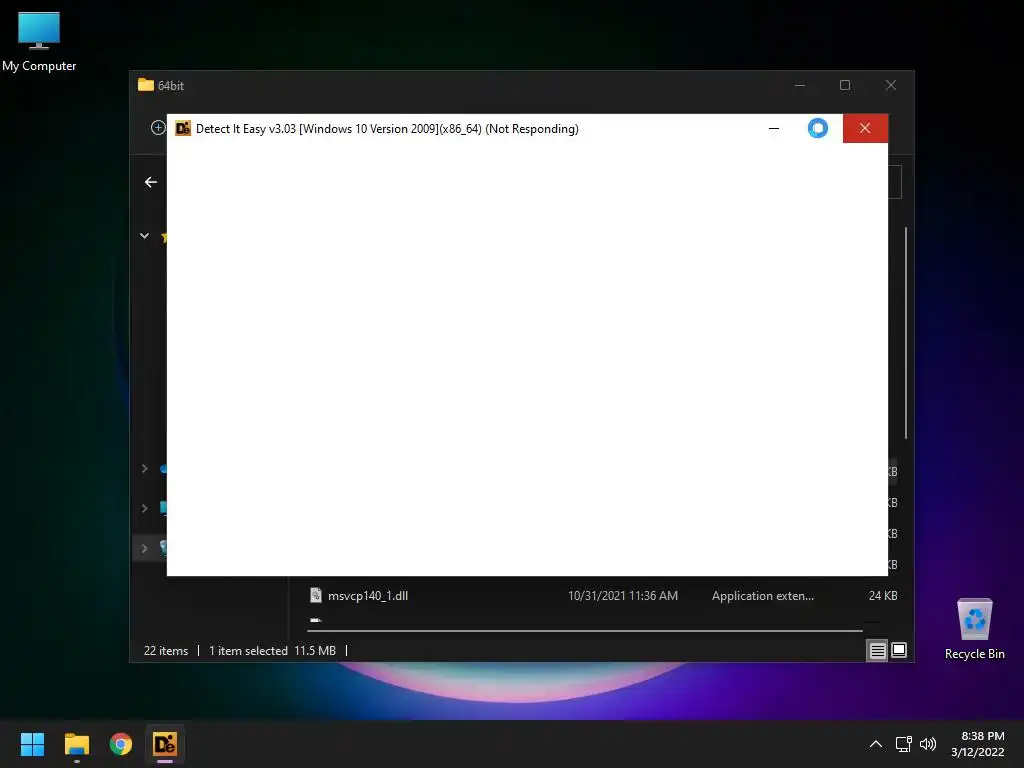Expand the third collapsed navigation tree item

(144, 548)
